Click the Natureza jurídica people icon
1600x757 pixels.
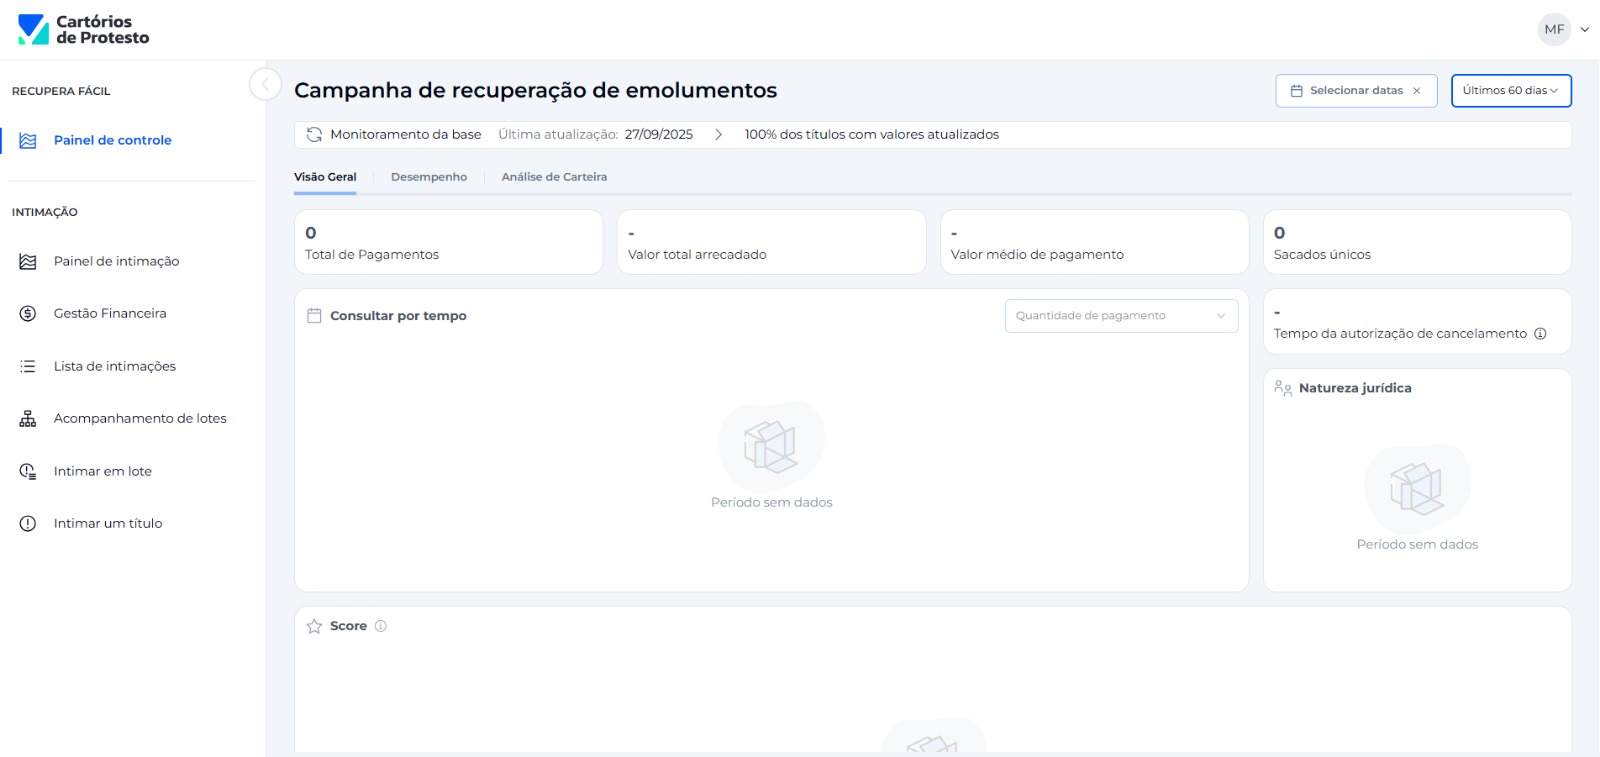click(x=1283, y=388)
